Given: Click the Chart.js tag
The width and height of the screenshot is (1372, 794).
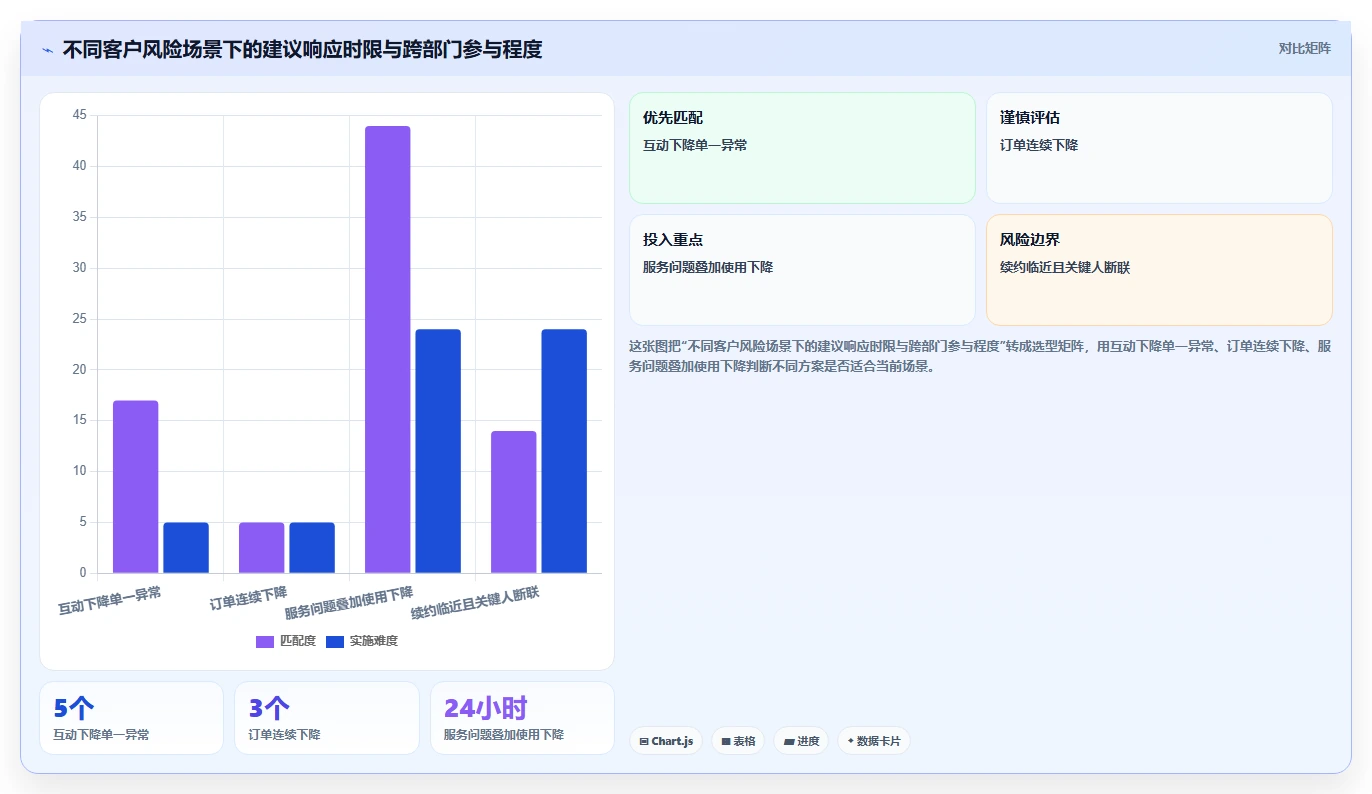Looking at the screenshot, I should [665, 741].
